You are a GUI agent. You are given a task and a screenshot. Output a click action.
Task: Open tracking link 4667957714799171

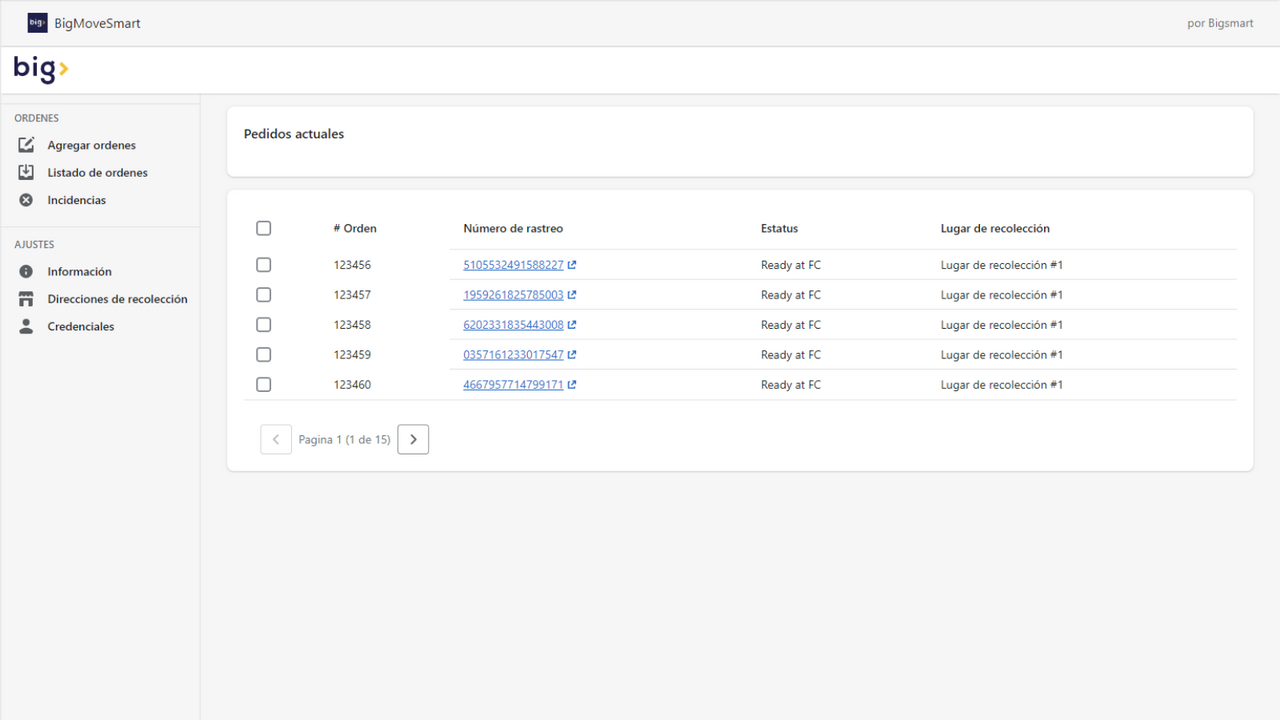click(513, 385)
